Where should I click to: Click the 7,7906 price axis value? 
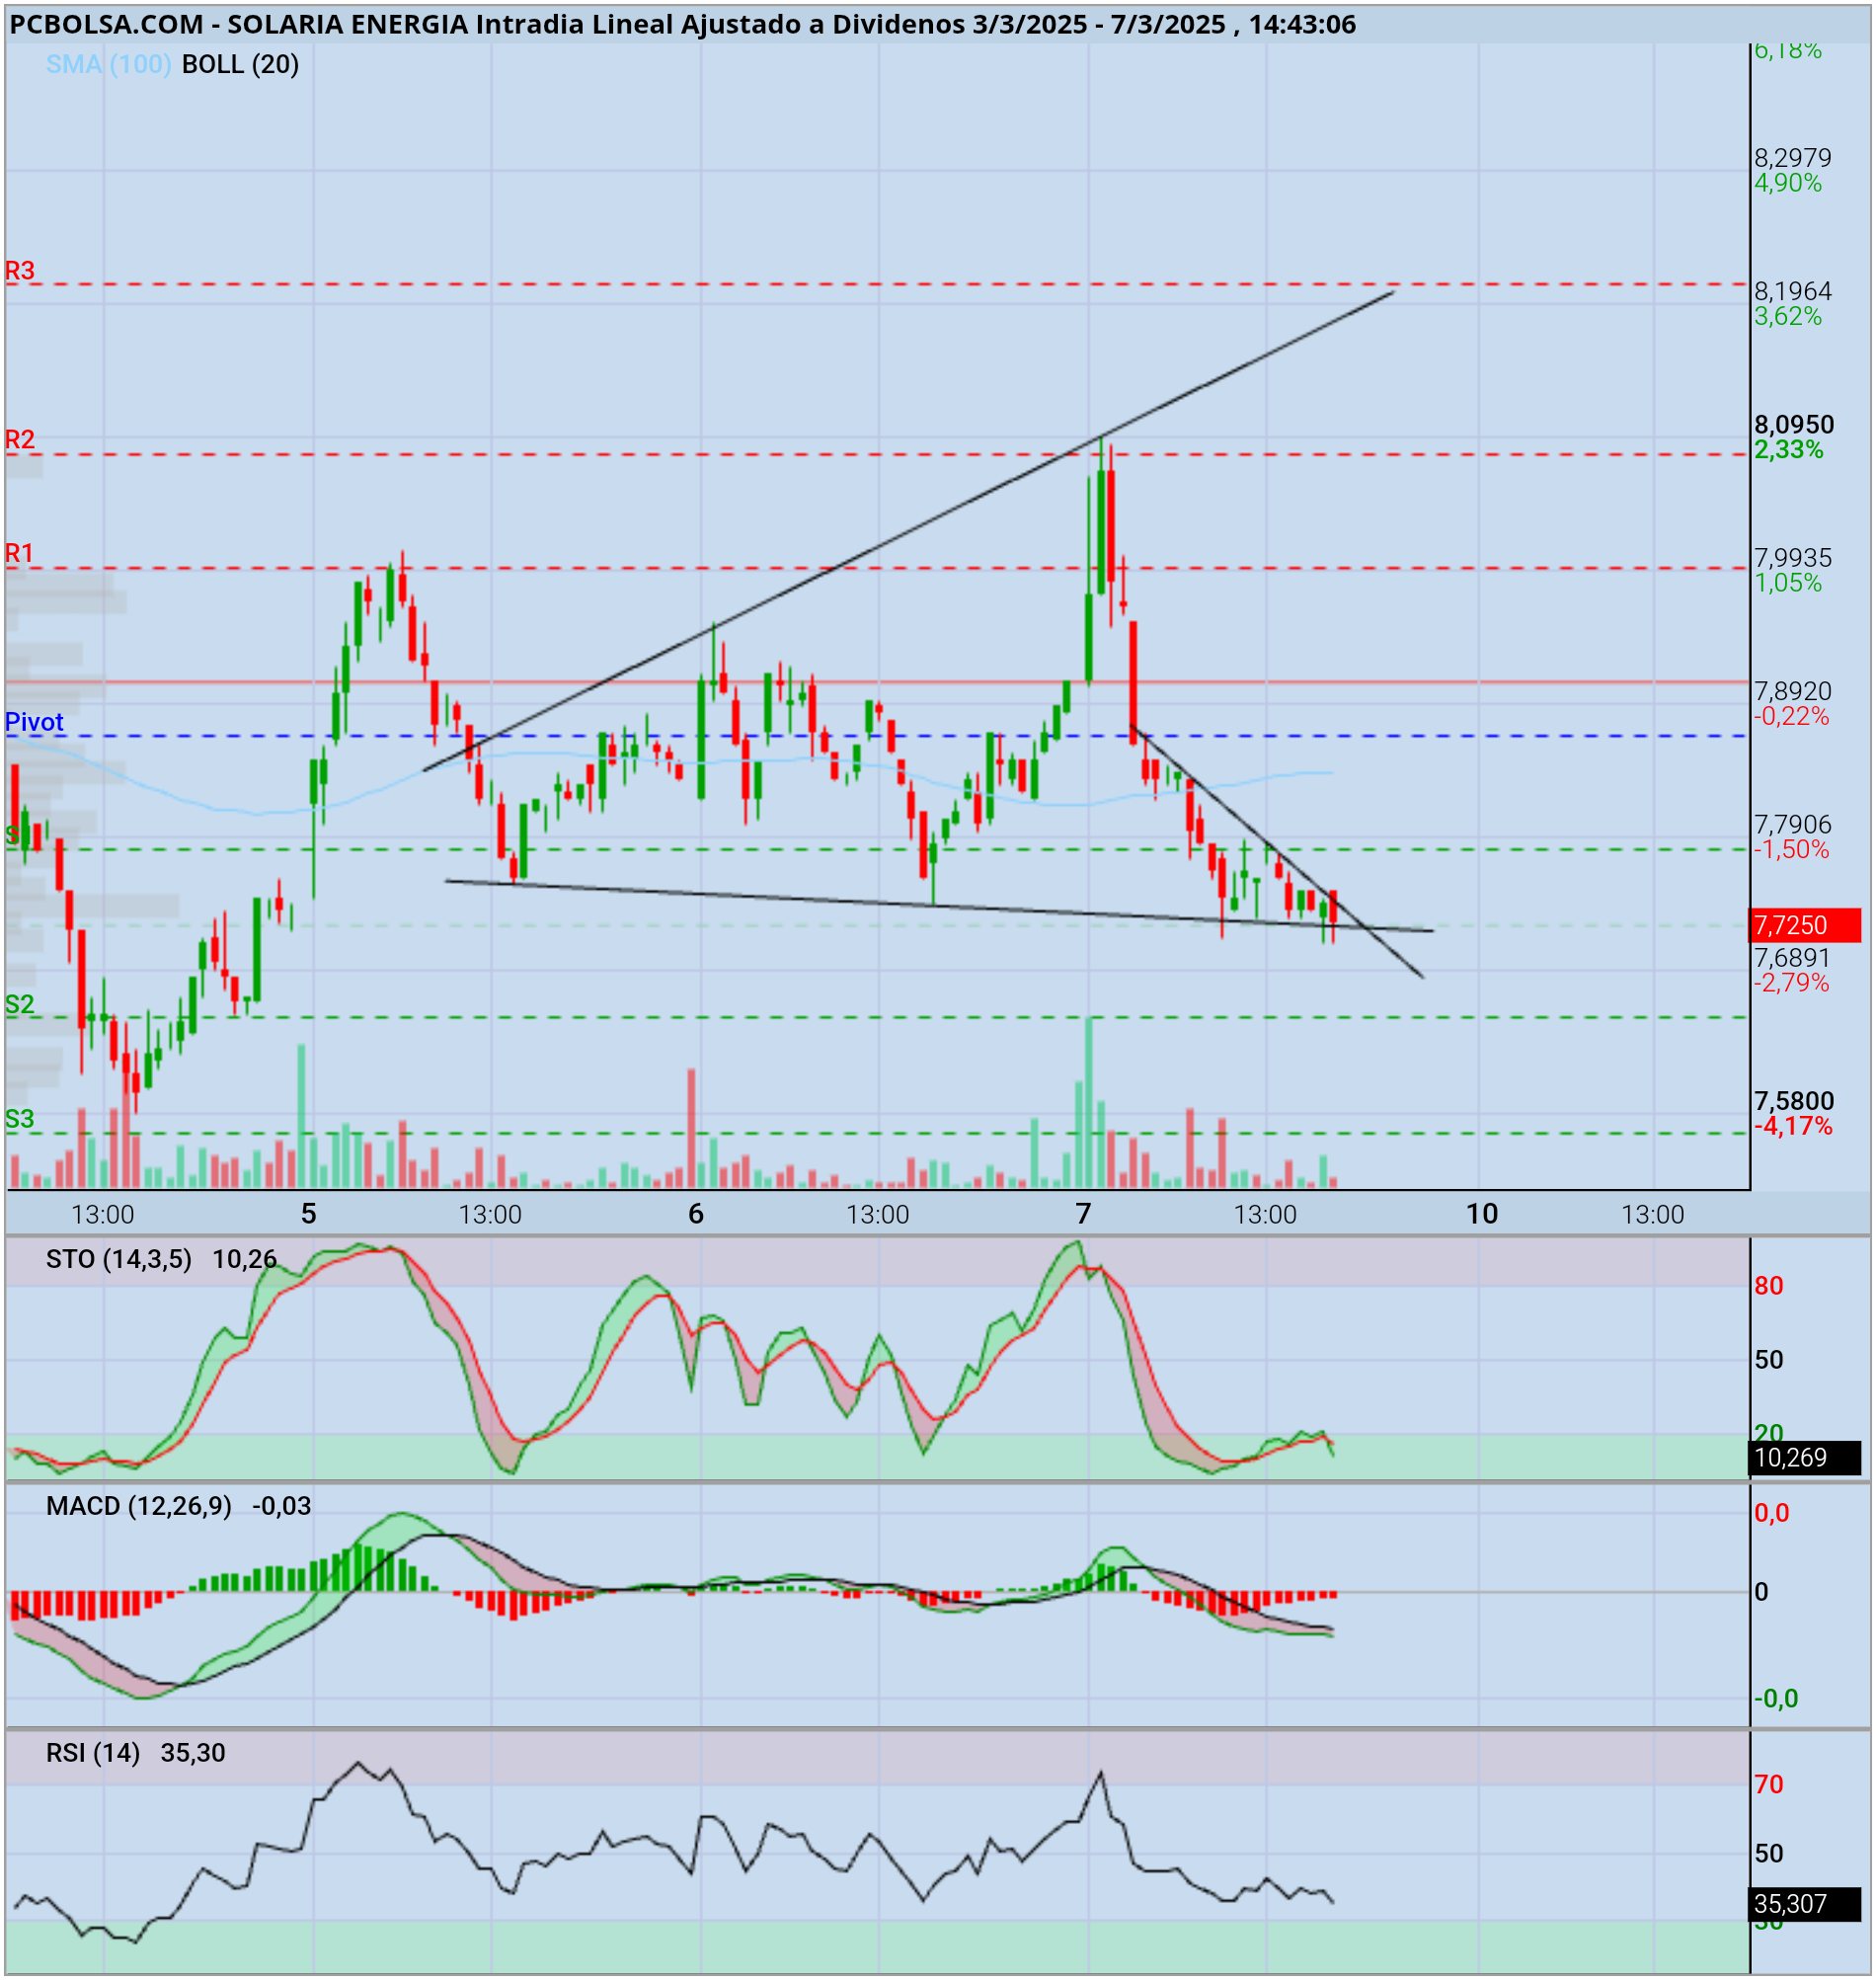[1793, 824]
